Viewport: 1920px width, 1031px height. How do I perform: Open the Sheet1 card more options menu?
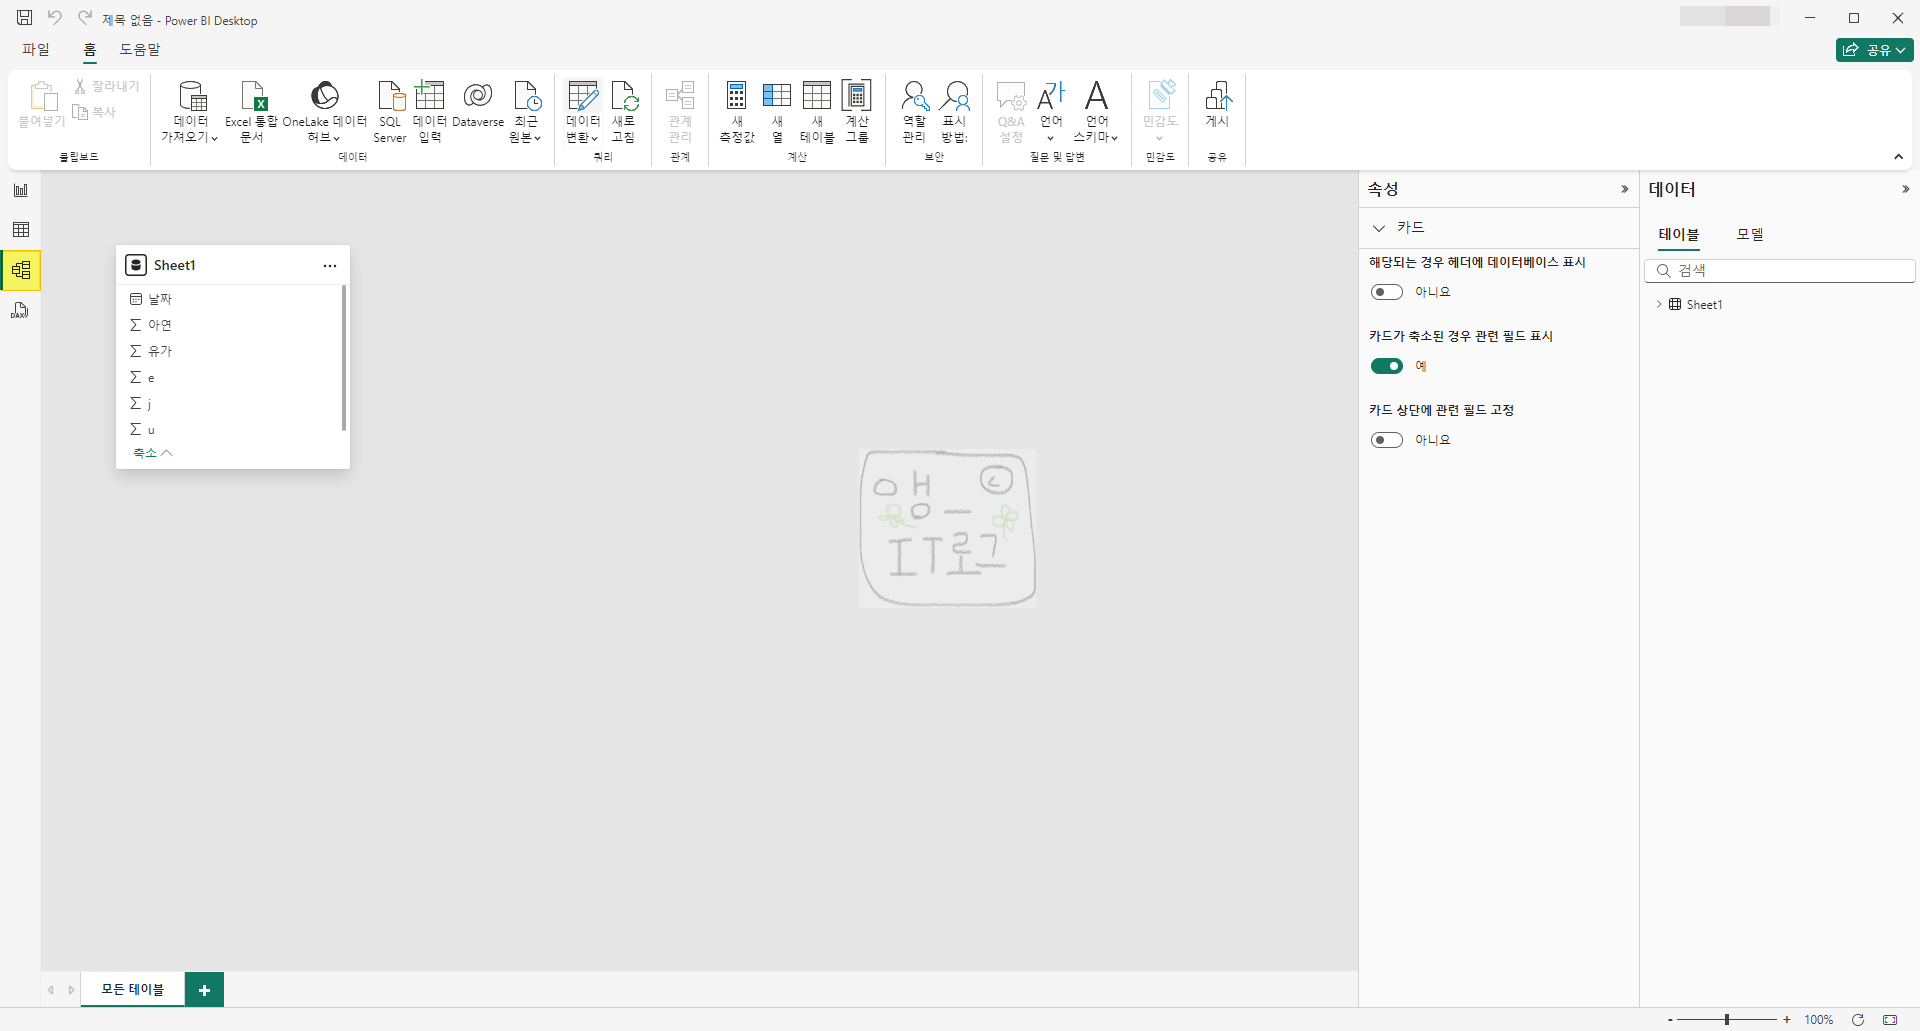click(330, 266)
